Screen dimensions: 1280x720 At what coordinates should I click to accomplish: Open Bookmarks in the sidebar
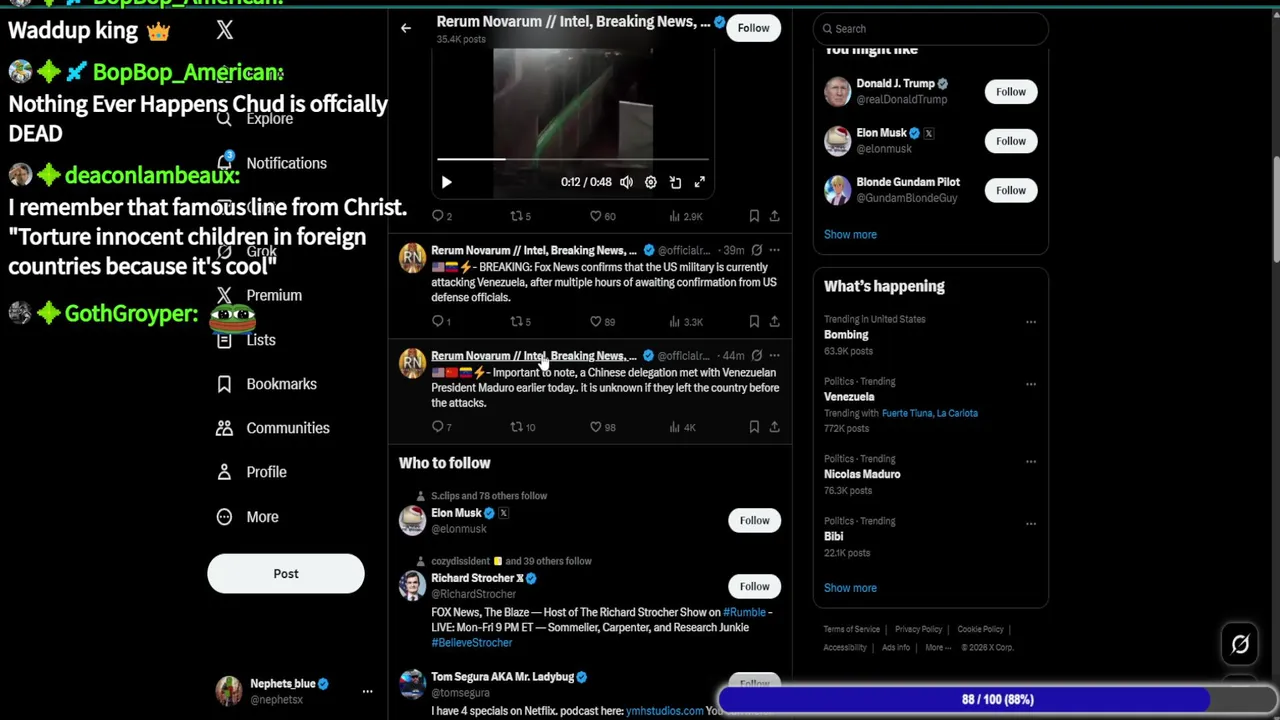266,384
